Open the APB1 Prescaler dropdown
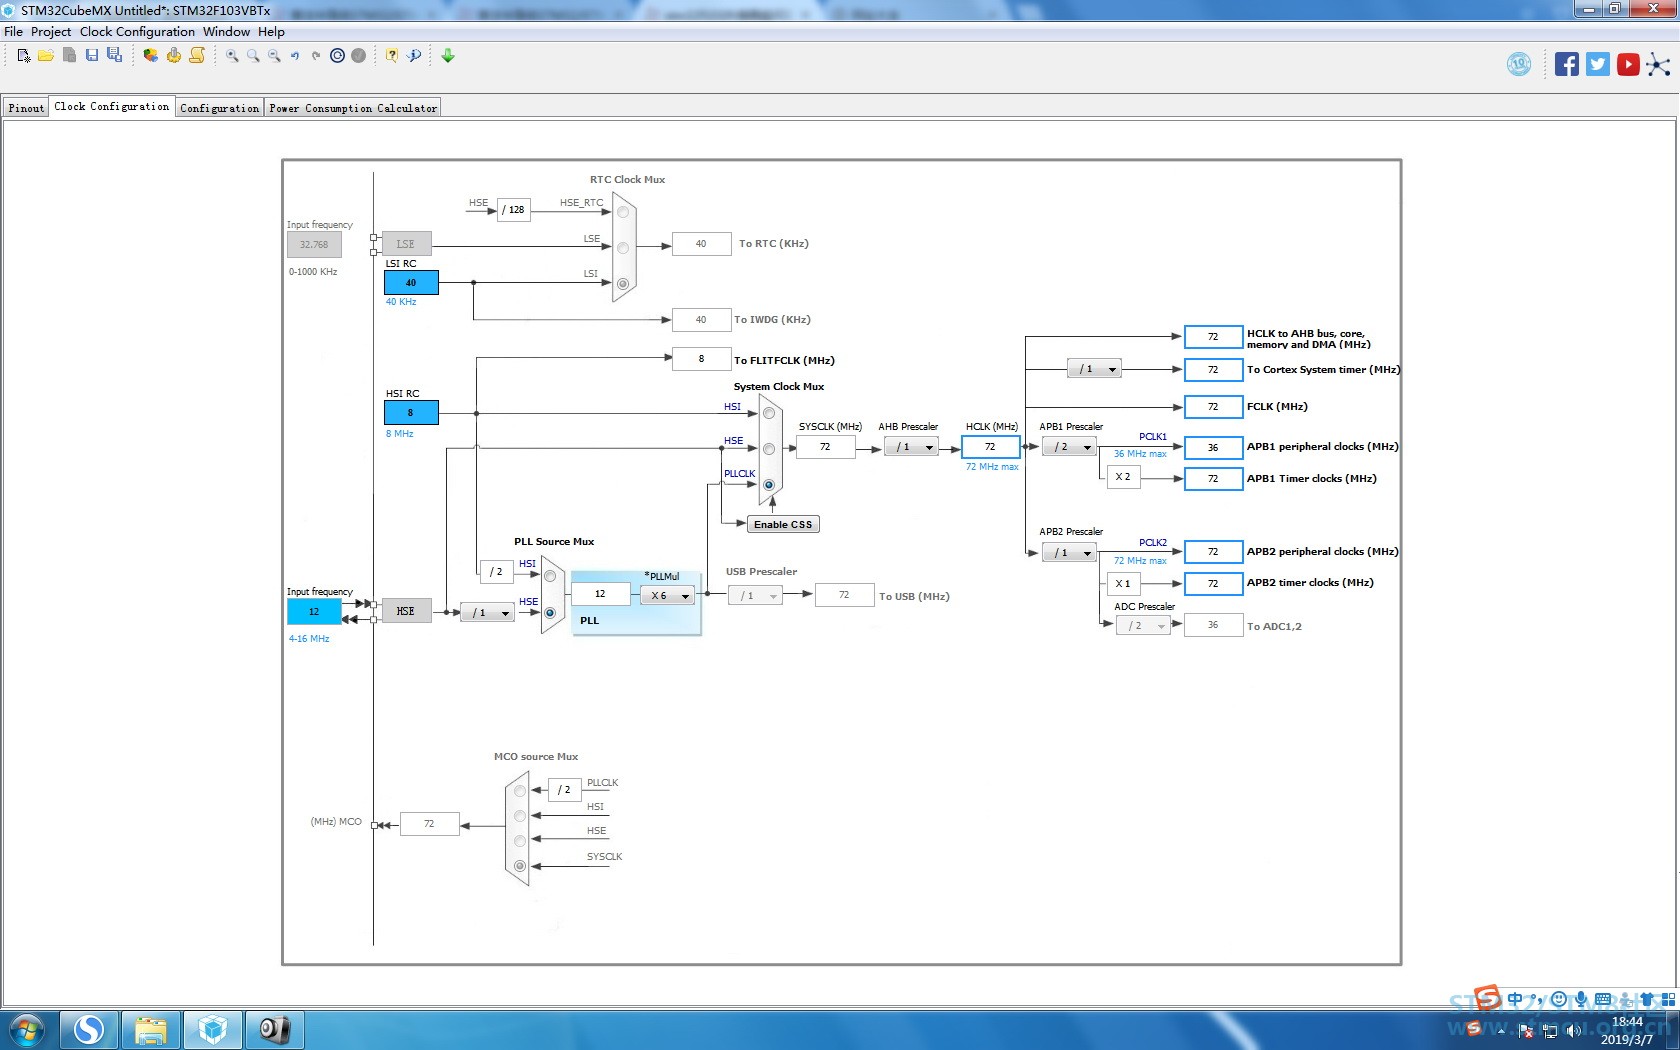The height and width of the screenshot is (1050, 1680). (1069, 447)
